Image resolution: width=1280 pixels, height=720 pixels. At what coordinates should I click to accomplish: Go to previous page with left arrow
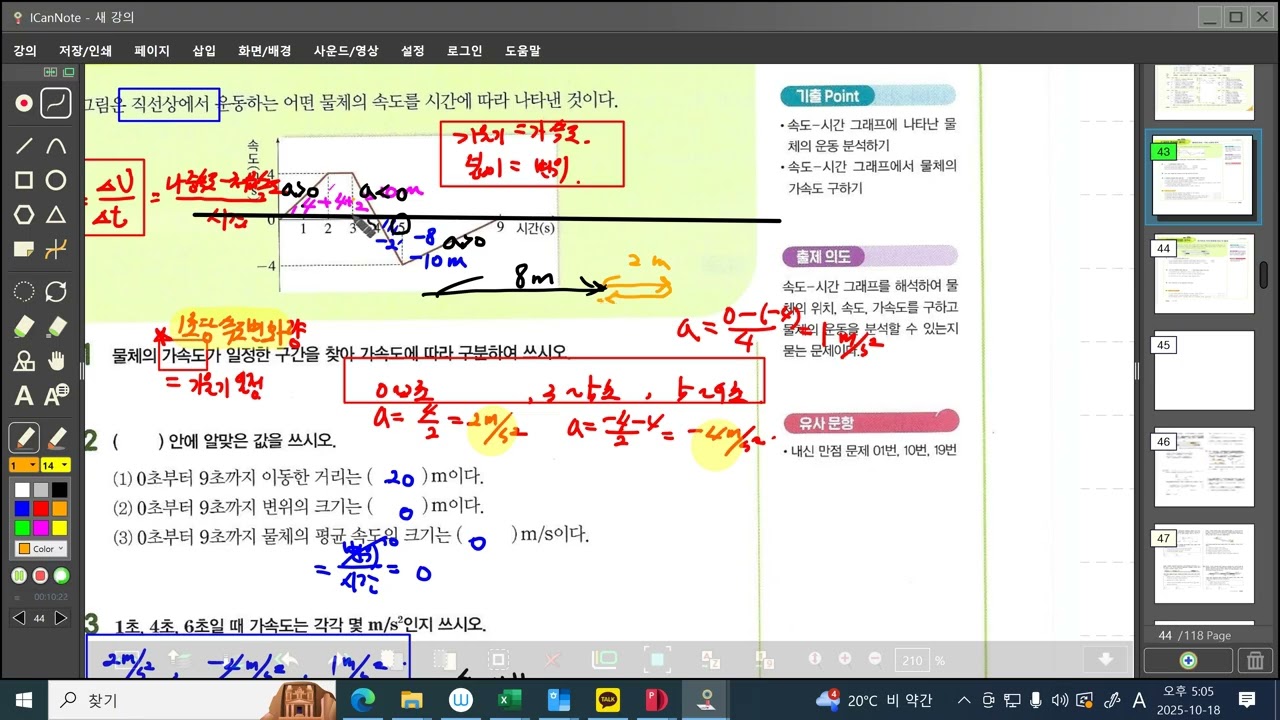click(x=19, y=618)
